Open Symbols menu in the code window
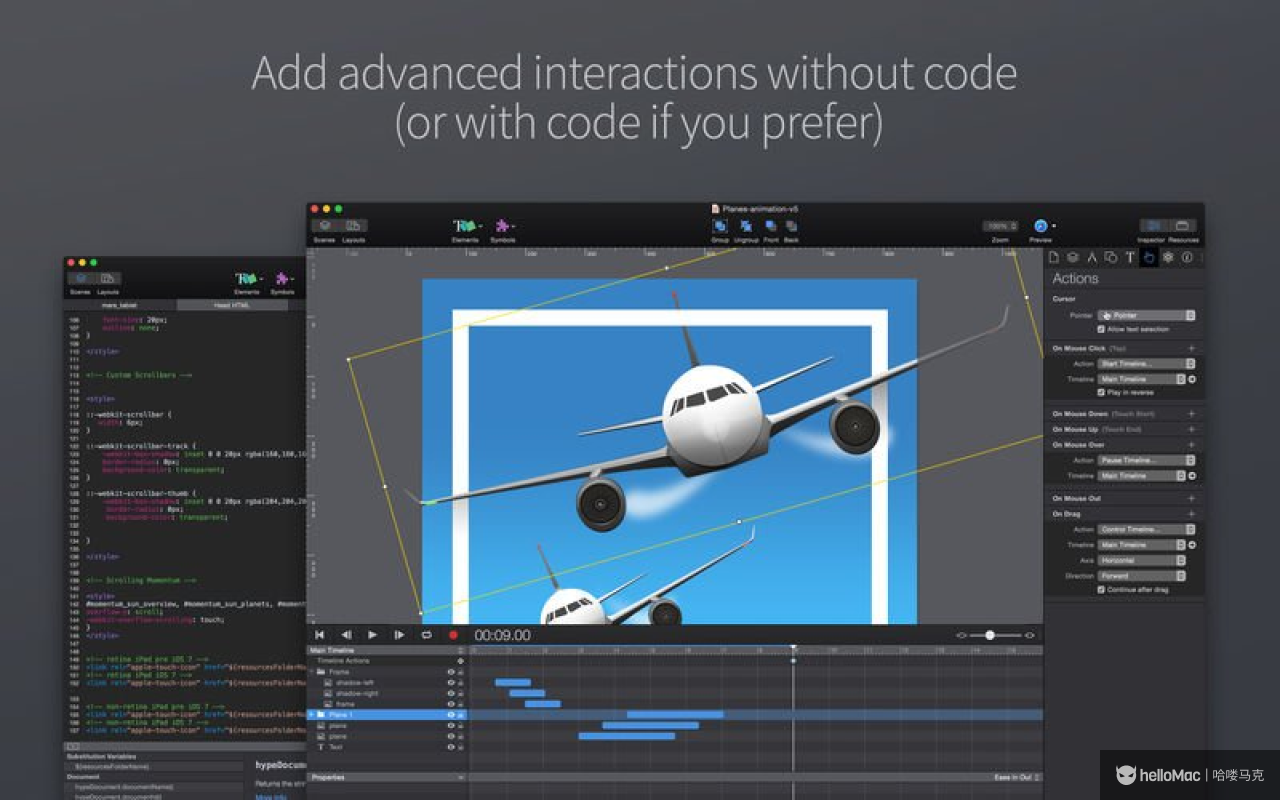Screen dimensions: 1280x800 click(x=284, y=280)
